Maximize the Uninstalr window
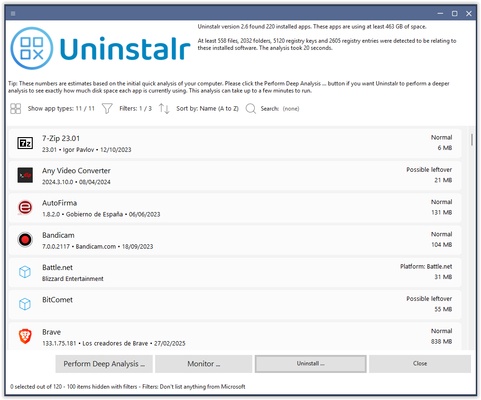Image resolution: width=481 pixels, height=400 pixels. (x=455, y=14)
